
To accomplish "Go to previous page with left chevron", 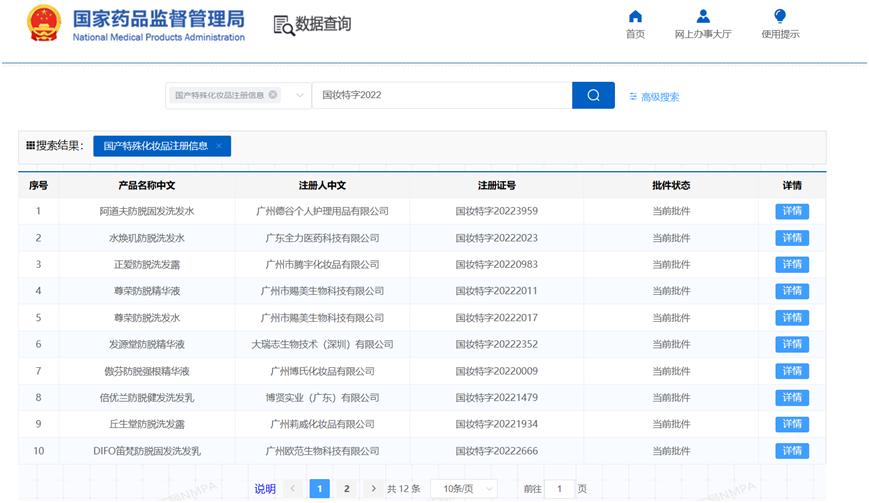I will point(293,488).
